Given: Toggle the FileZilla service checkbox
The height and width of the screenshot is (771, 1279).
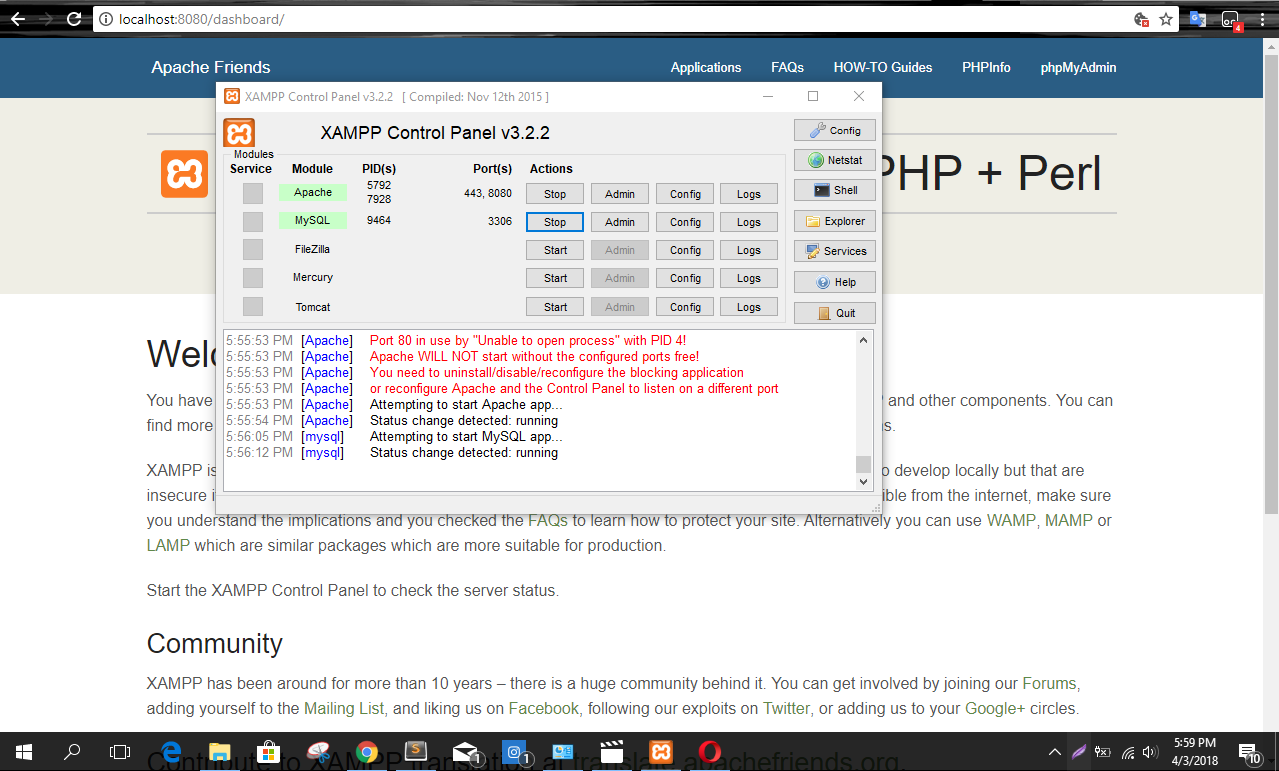Looking at the screenshot, I should click(x=253, y=249).
